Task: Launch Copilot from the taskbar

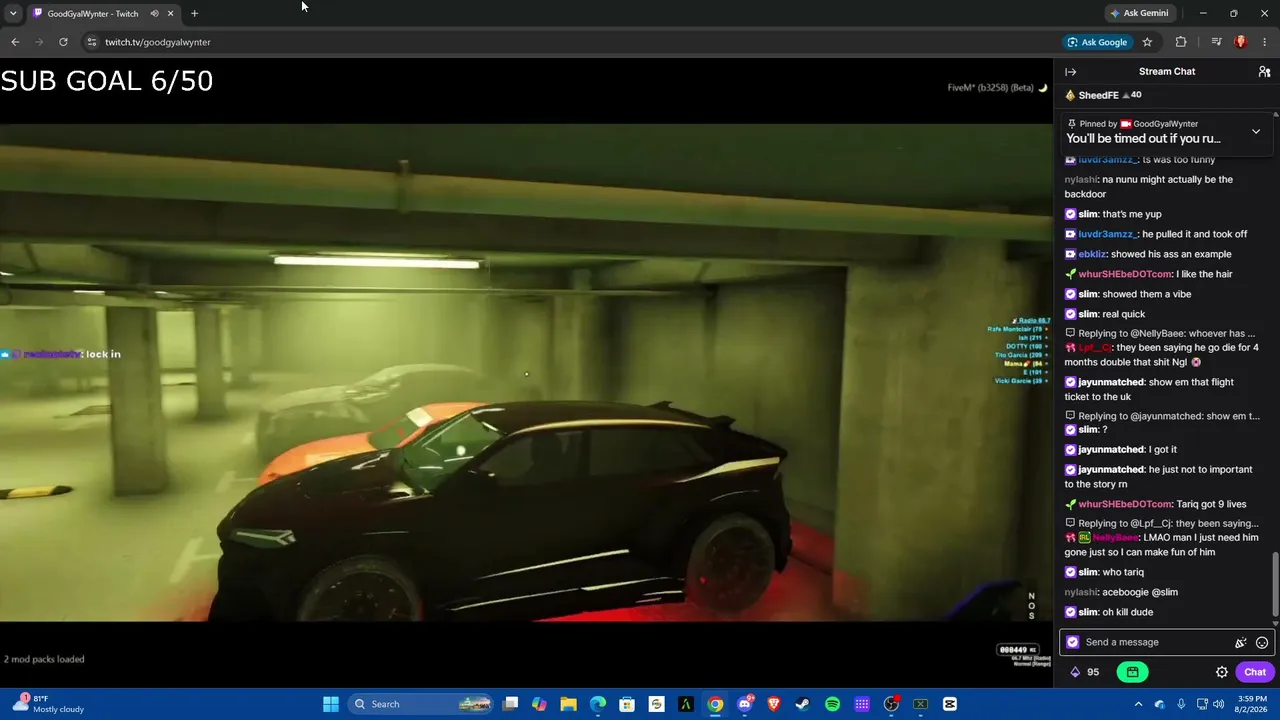Action: [539, 704]
